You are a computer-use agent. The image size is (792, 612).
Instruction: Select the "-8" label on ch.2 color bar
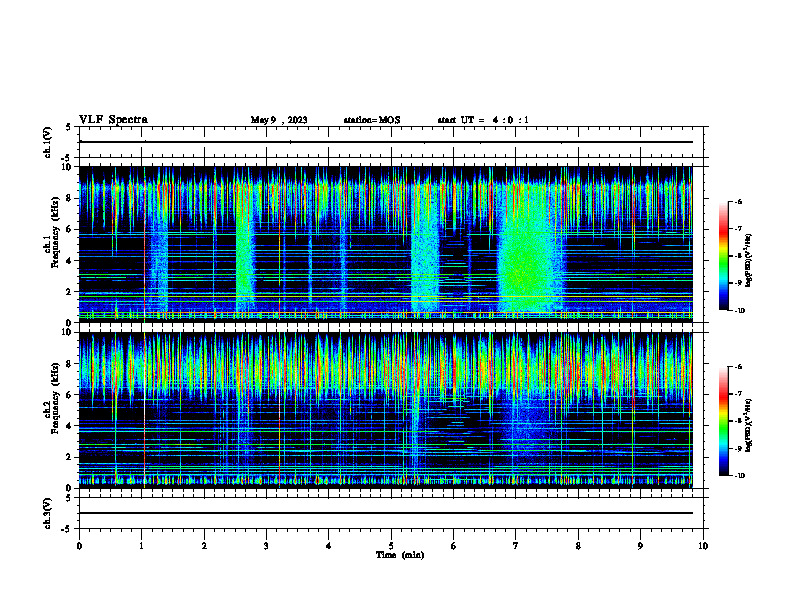(737, 421)
